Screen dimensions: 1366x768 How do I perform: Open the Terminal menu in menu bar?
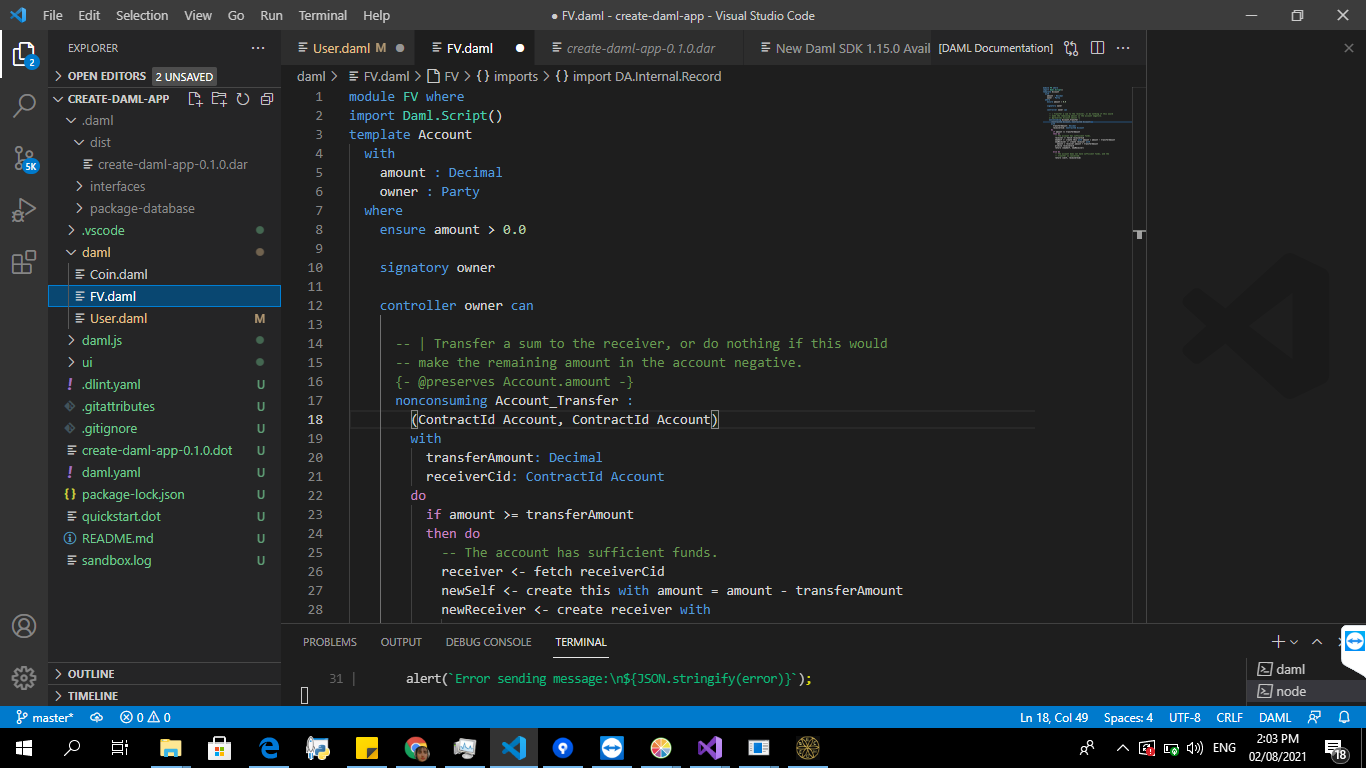pos(323,16)
